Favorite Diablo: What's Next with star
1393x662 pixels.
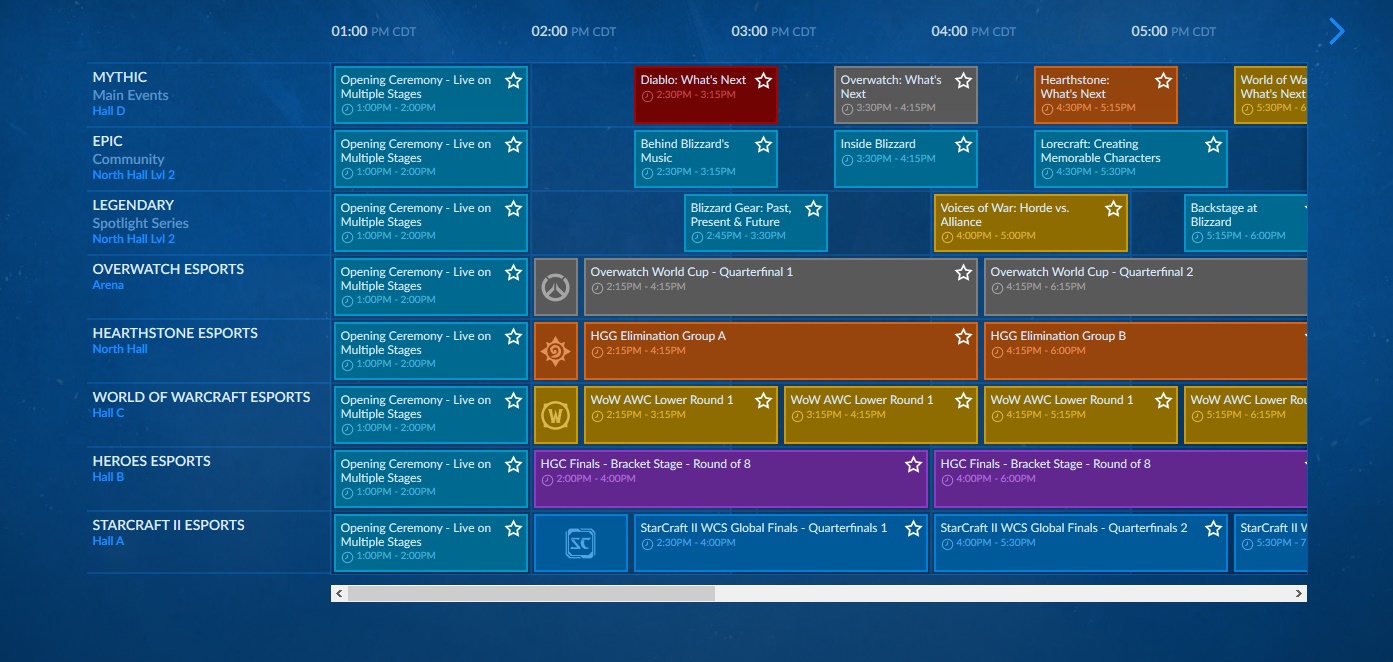(x=763, y=80)
